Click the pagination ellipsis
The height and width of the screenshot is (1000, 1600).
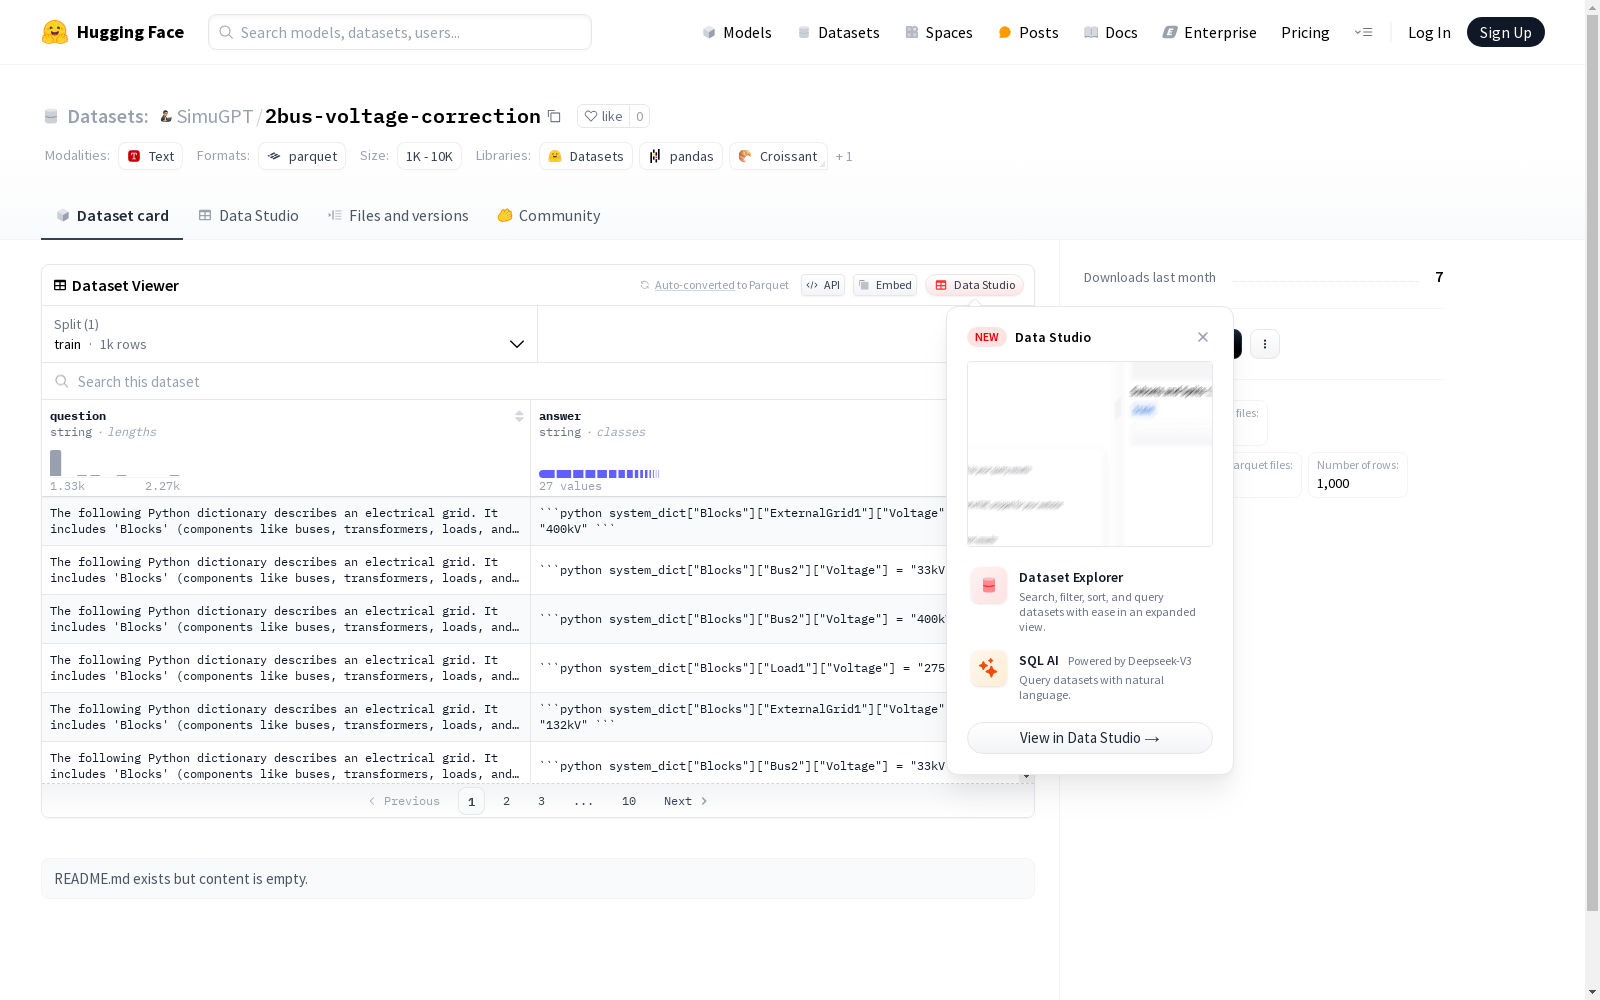coord(584,801)
